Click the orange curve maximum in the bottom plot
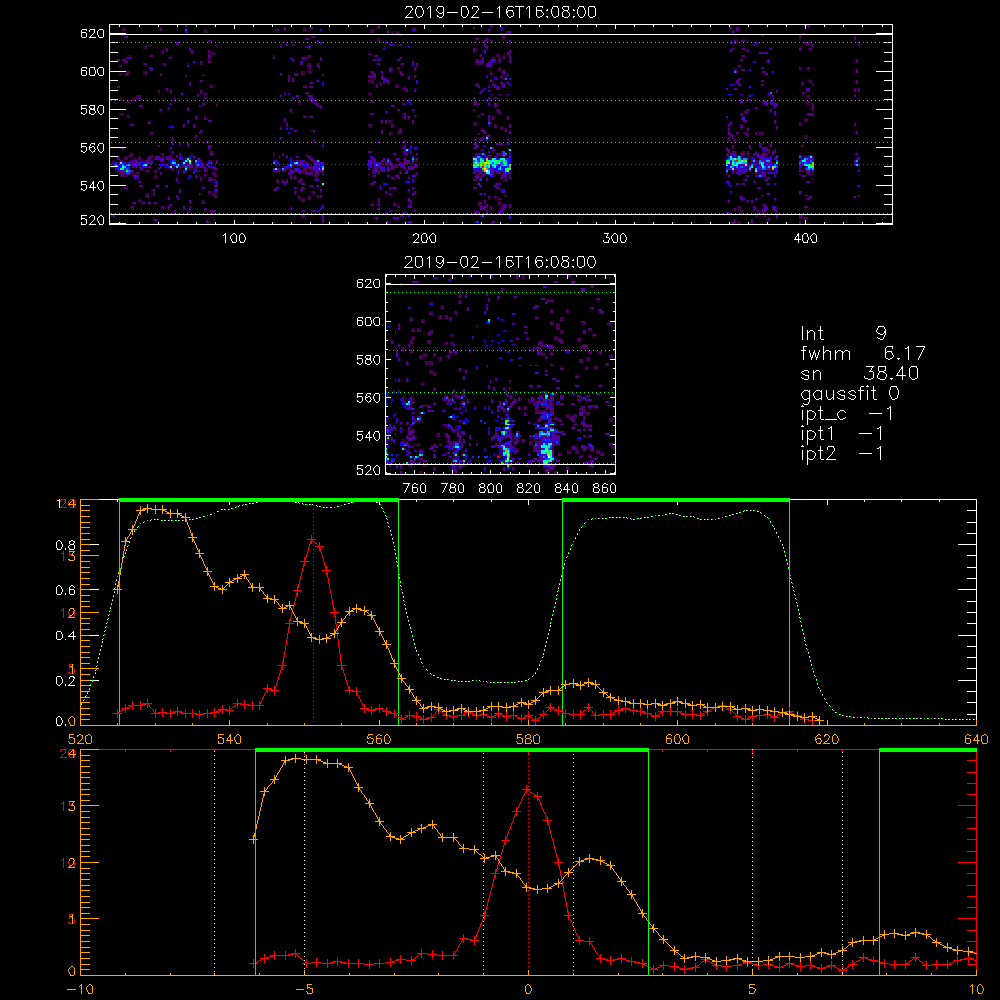The width and height of the screenshot is (1000, 1000). coord(297,758)
